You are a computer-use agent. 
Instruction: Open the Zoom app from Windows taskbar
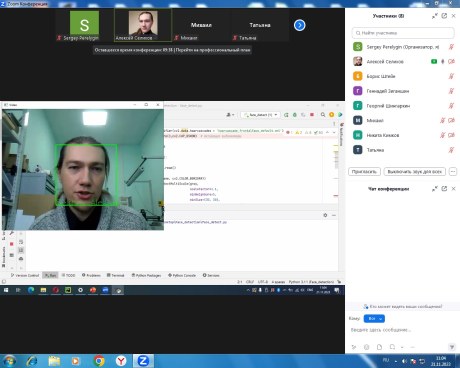pos(143,361)
